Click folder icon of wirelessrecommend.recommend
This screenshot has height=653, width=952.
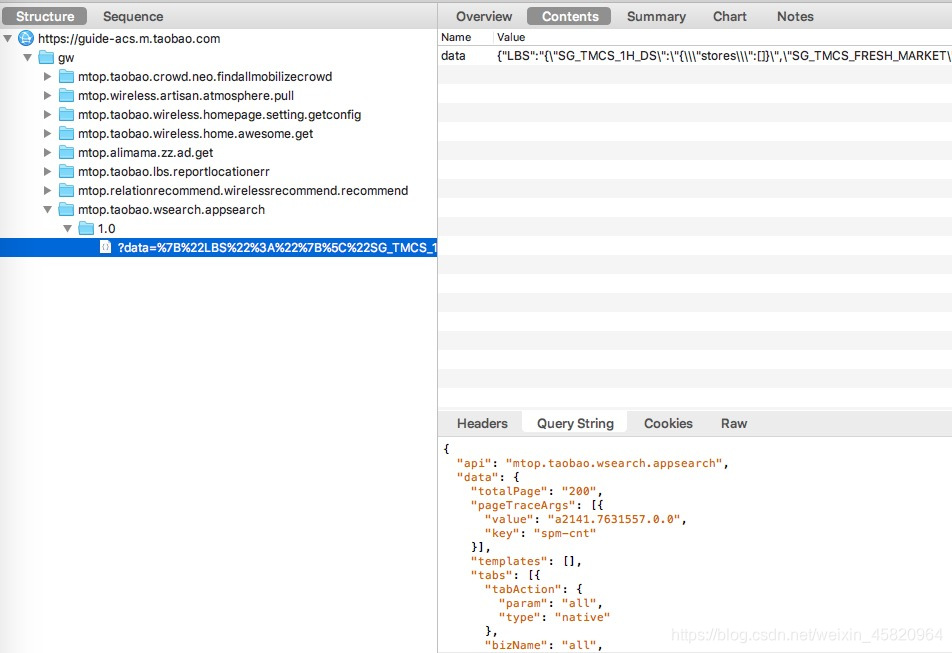click(x=66, y=191)
